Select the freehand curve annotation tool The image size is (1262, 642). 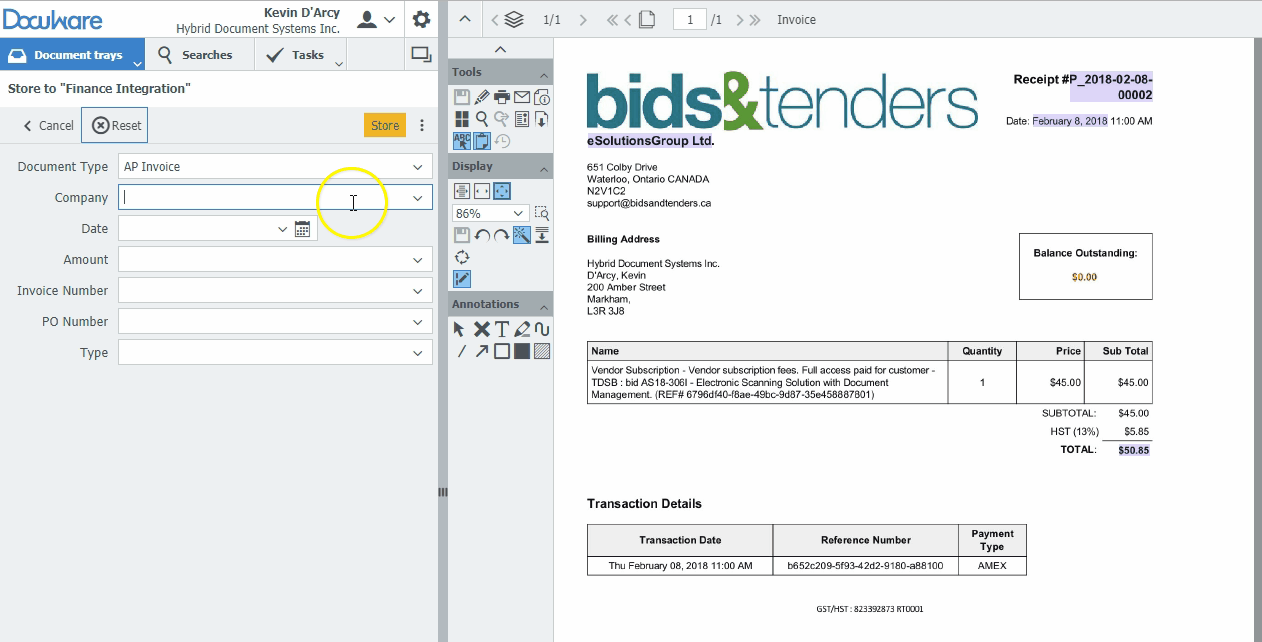pos(542,329)
